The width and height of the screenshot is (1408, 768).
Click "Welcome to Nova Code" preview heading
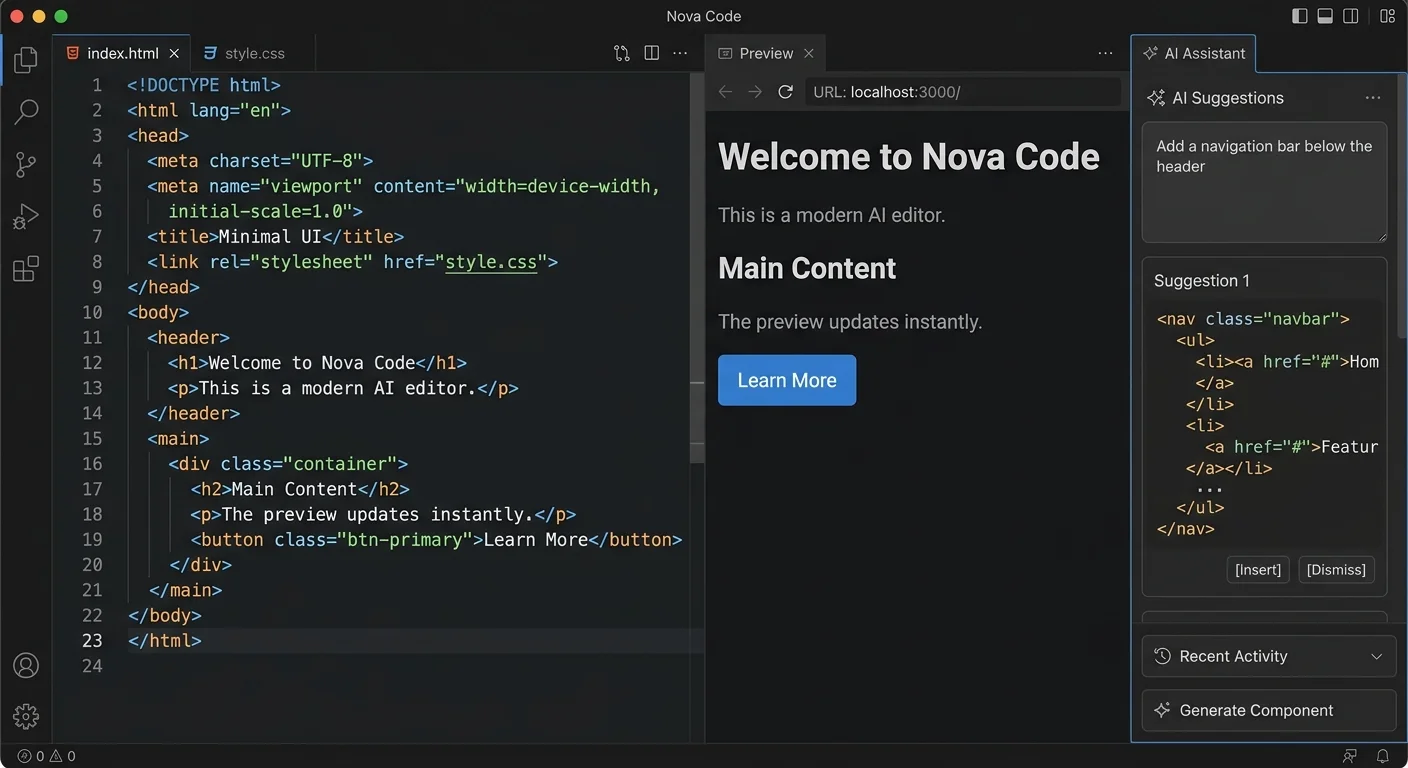pos(908,157)
